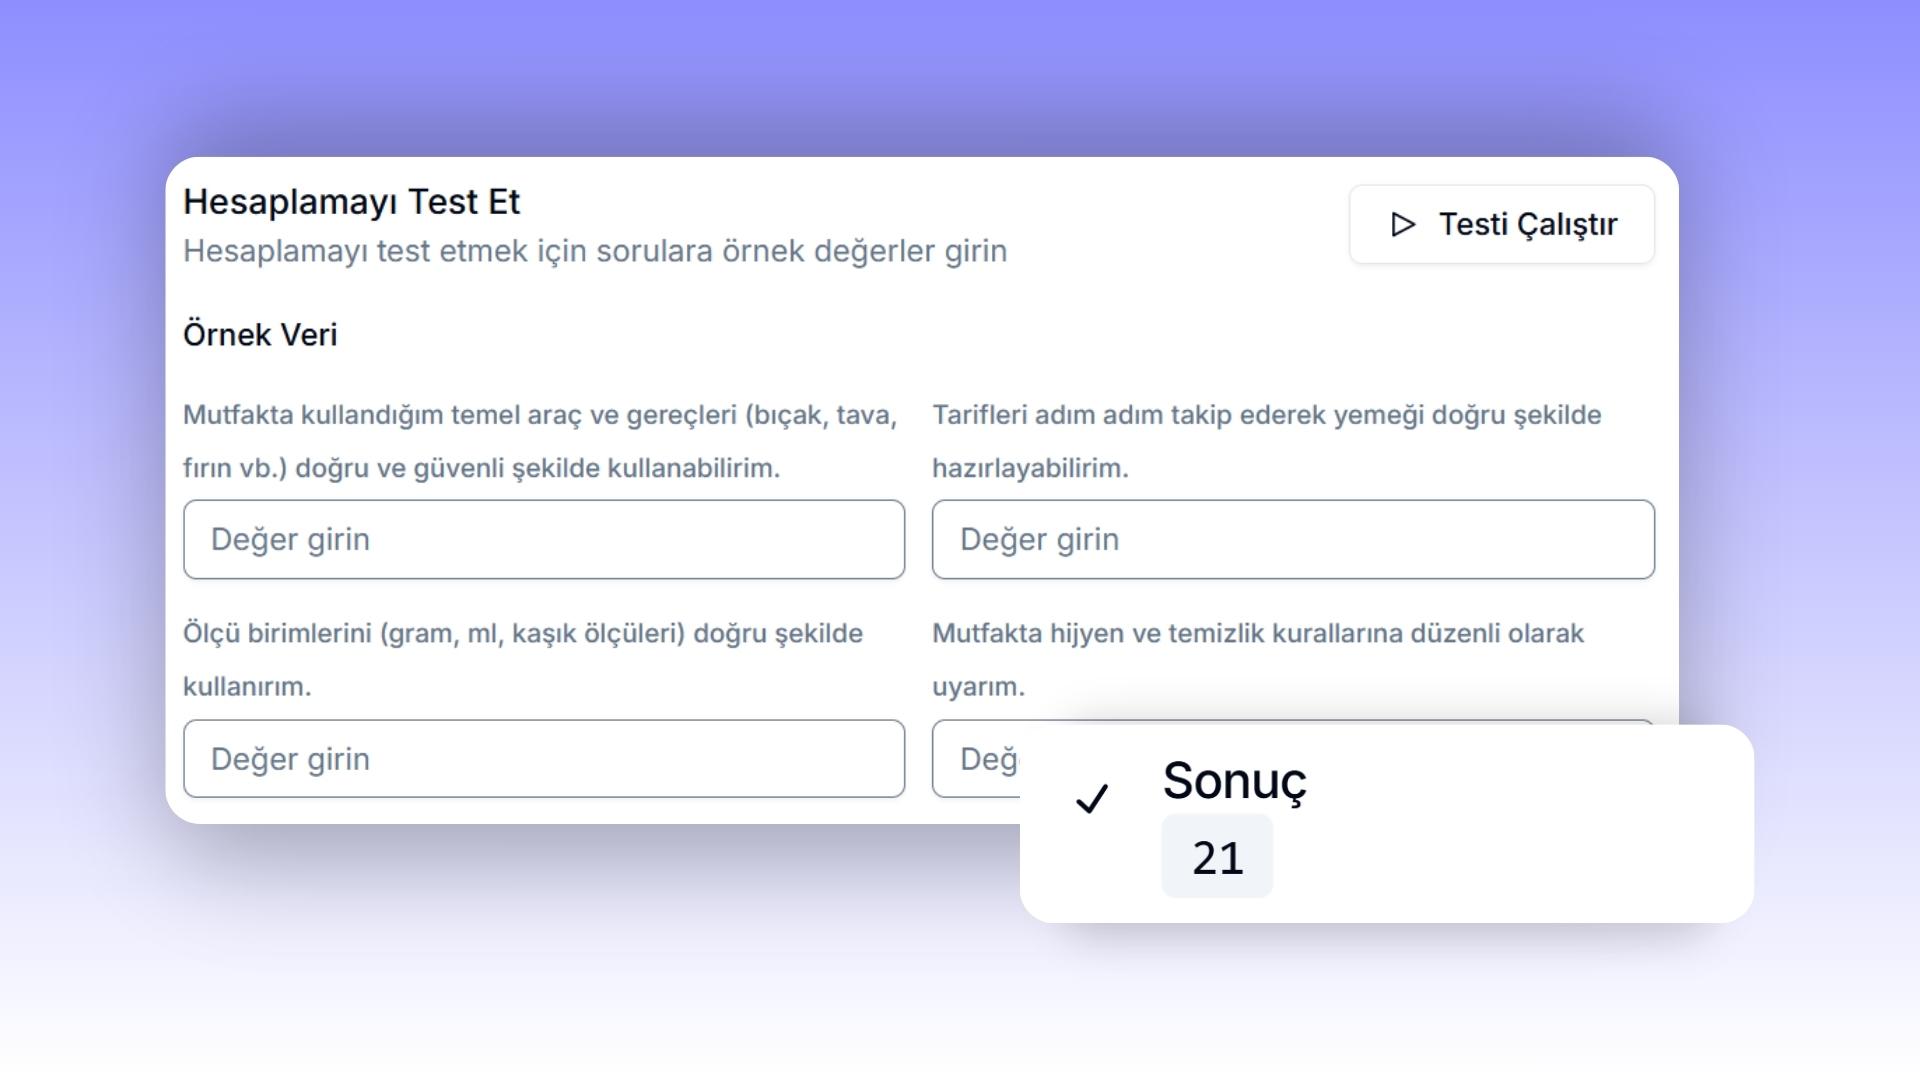Click the Sonuç heading text
Viewport: 1920px width, 1080px height.
tap(1234, 781)
